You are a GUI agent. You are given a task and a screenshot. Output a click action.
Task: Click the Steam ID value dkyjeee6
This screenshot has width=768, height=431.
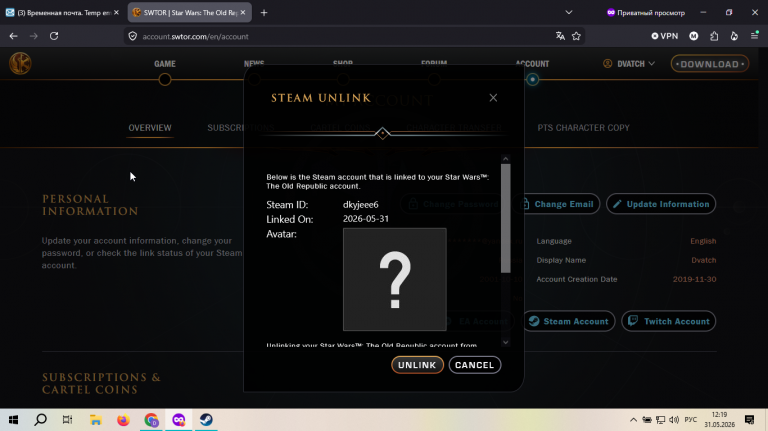[360, 205]
